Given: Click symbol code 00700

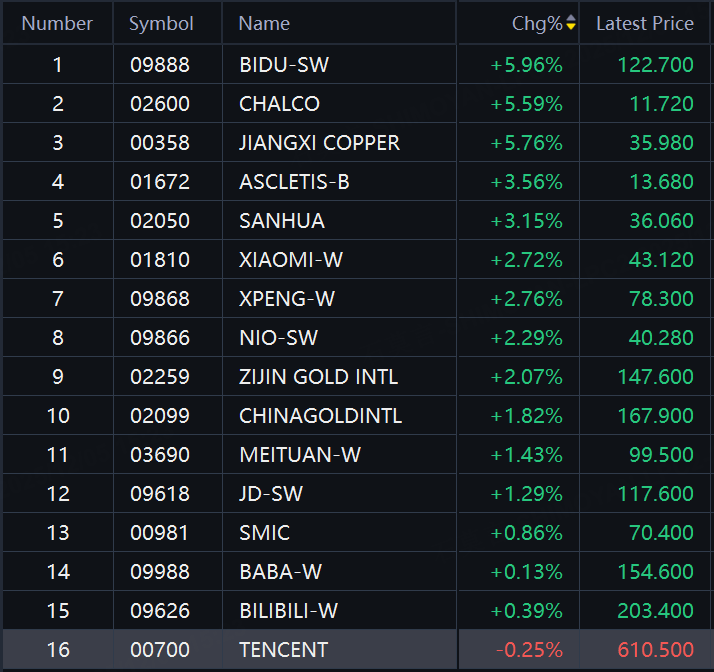Looking at the screenshot, I should pos(160,650).
